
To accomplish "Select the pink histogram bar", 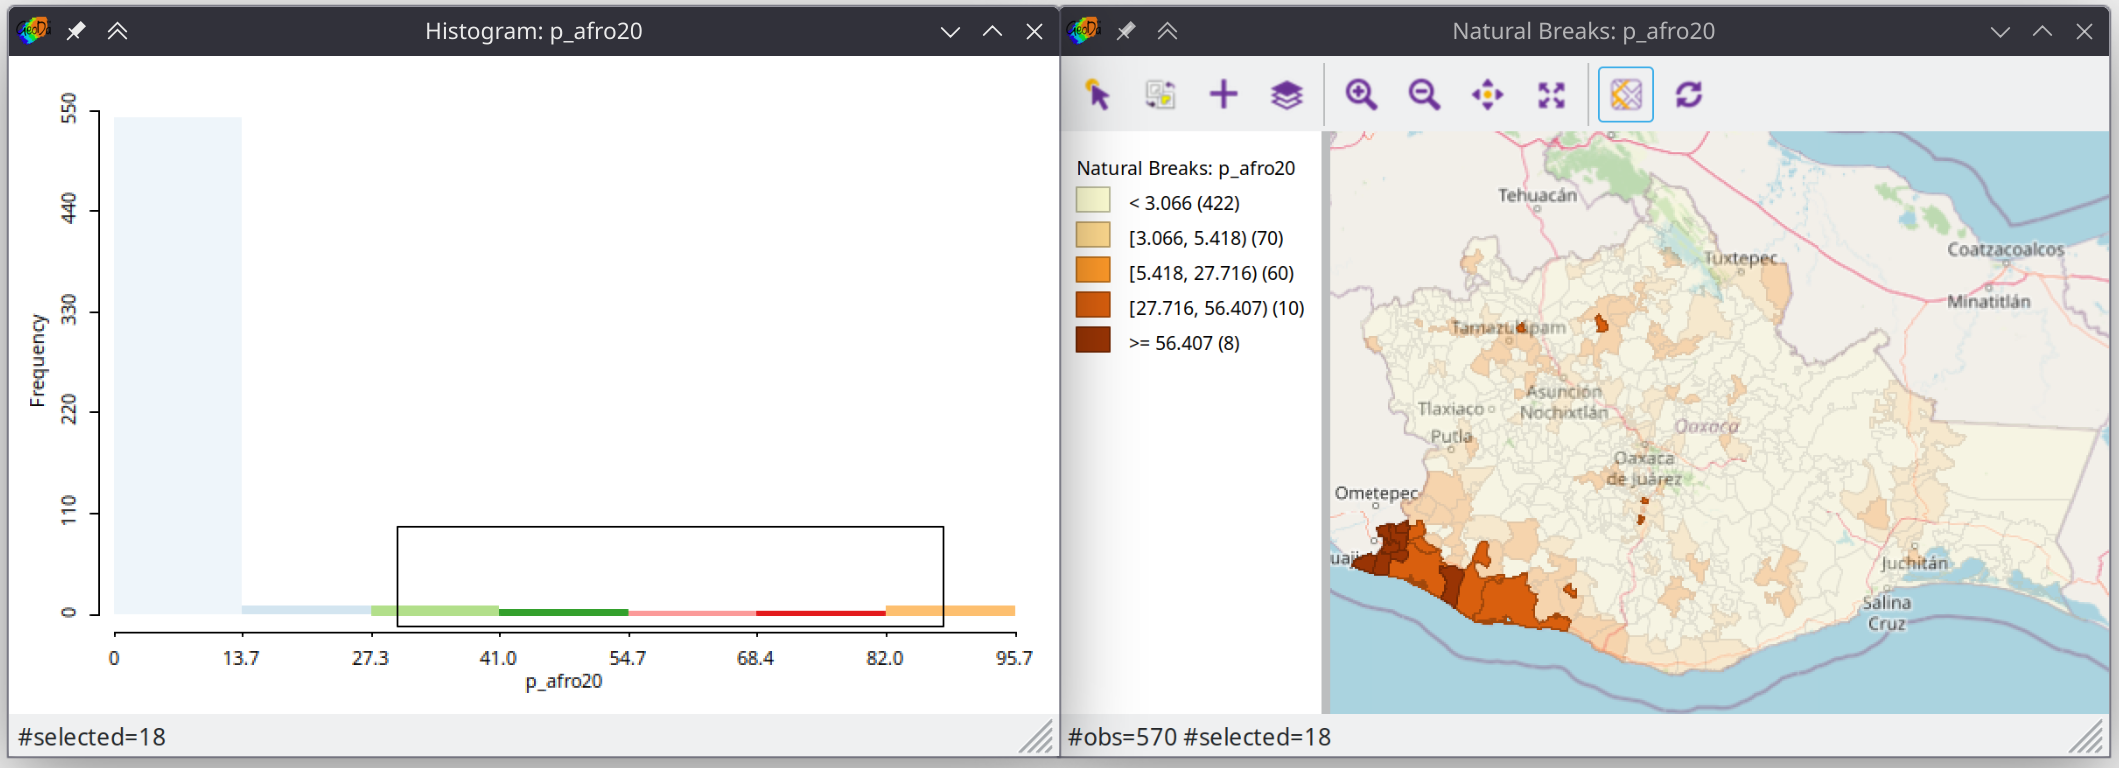I will (x=692, y=613).
